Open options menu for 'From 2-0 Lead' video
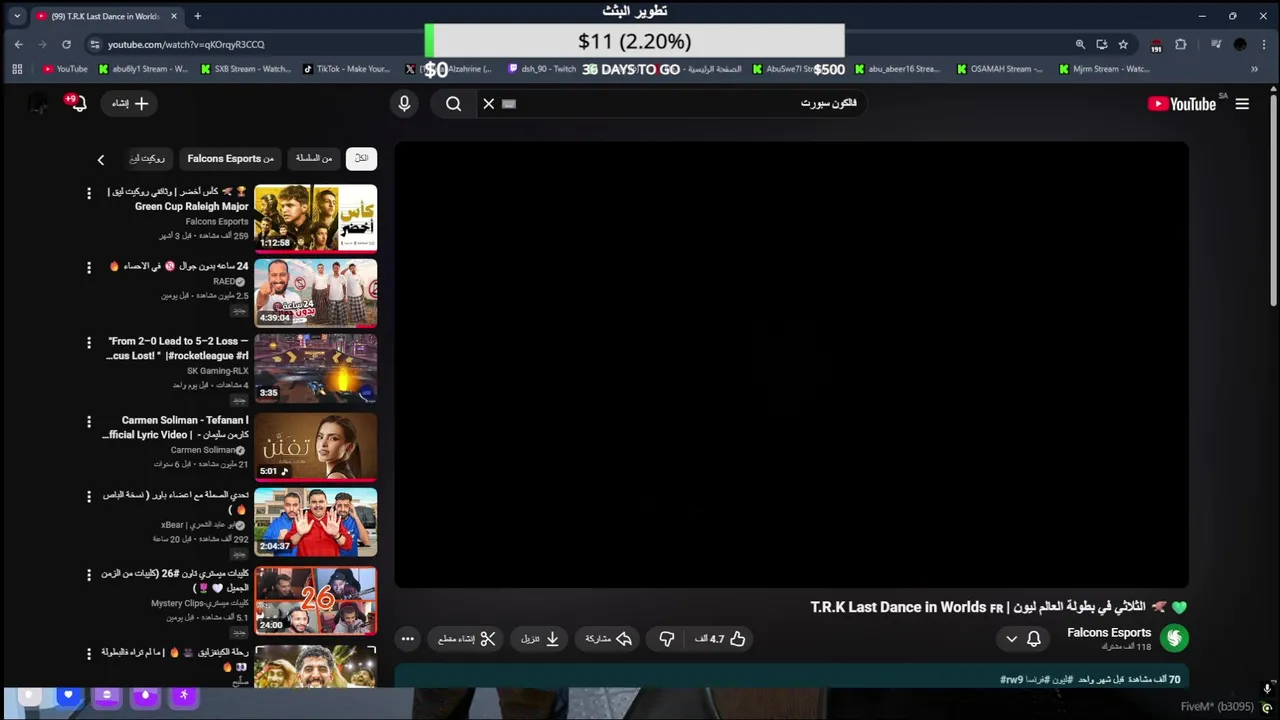This screenshot has height=720, width=1280. click(x=89, y=343)
